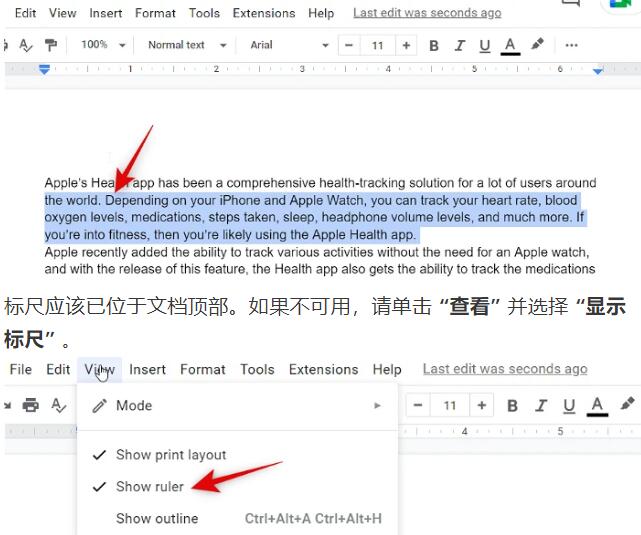This screenshot has height=535, width=641.
Task: Open text color picker in upper toolbar
Action: pos(510,46)
